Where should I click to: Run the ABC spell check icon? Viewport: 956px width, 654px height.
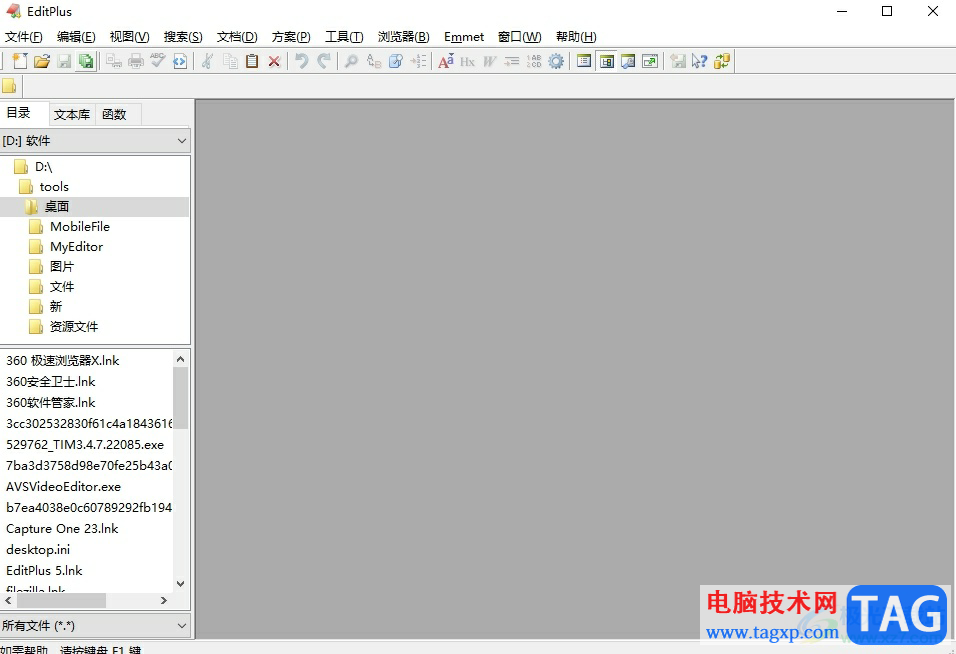(158, 61)
